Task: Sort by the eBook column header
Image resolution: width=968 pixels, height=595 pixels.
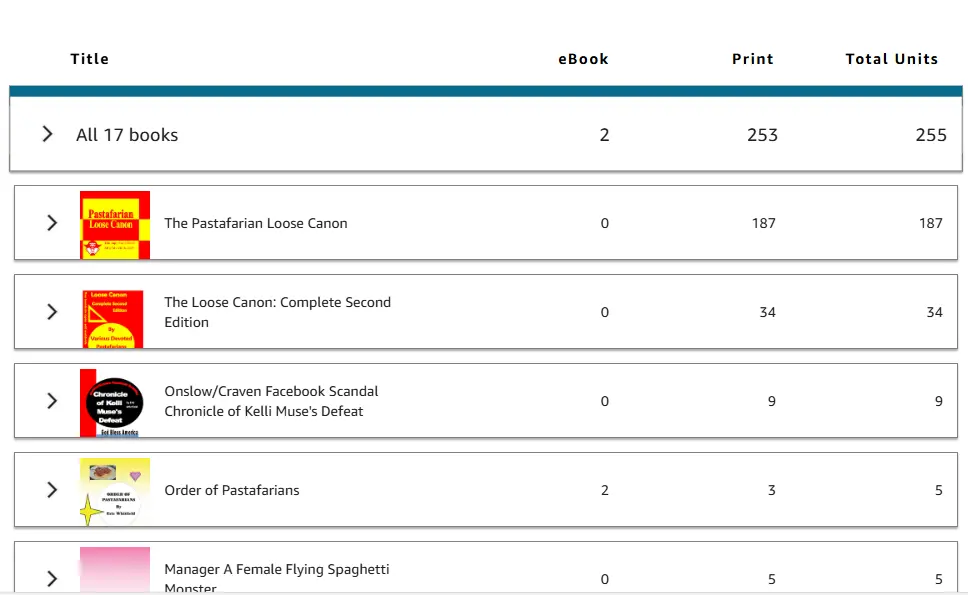Action: (x=583, y=59)
